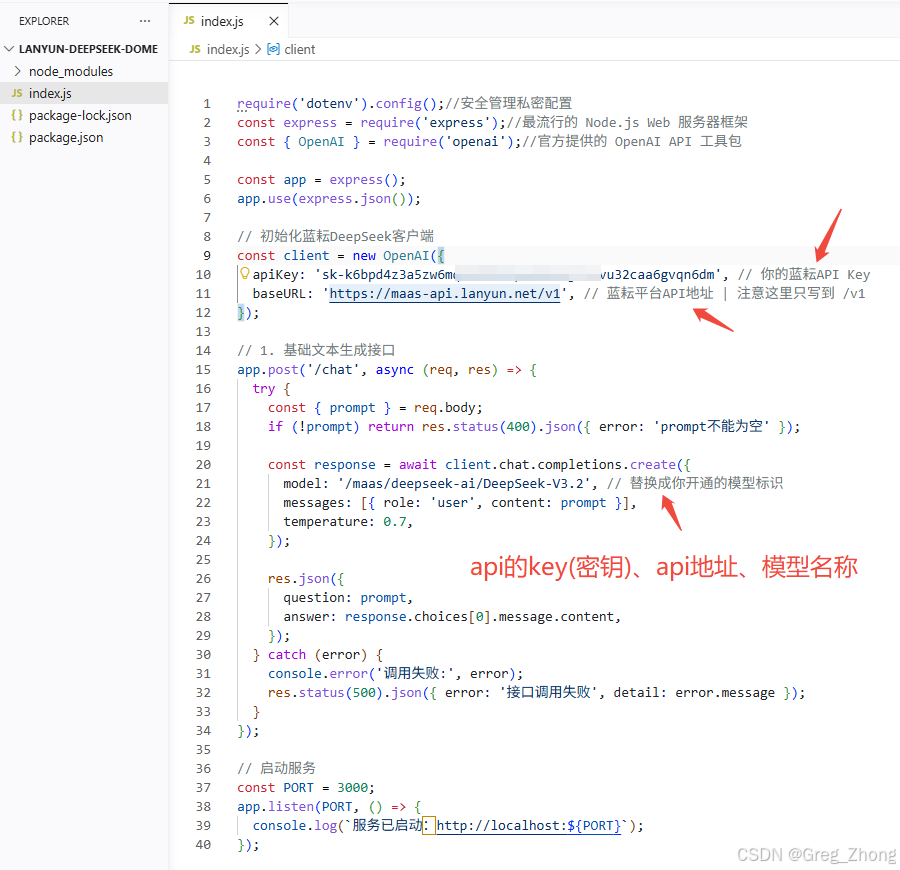This screenshot has height=870, width=900.
Task: Click status(400) on line 18
Action: pyautogui.click(x=495, y=426)
